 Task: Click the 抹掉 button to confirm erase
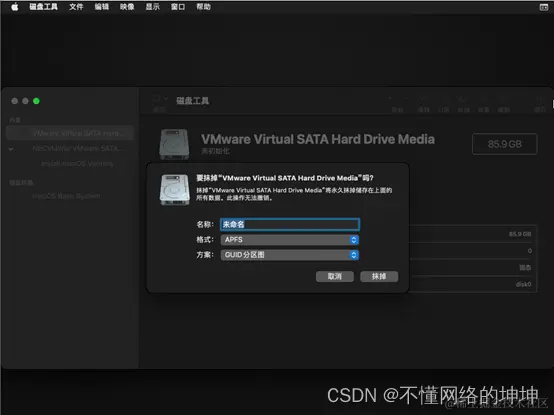point(379,276)
